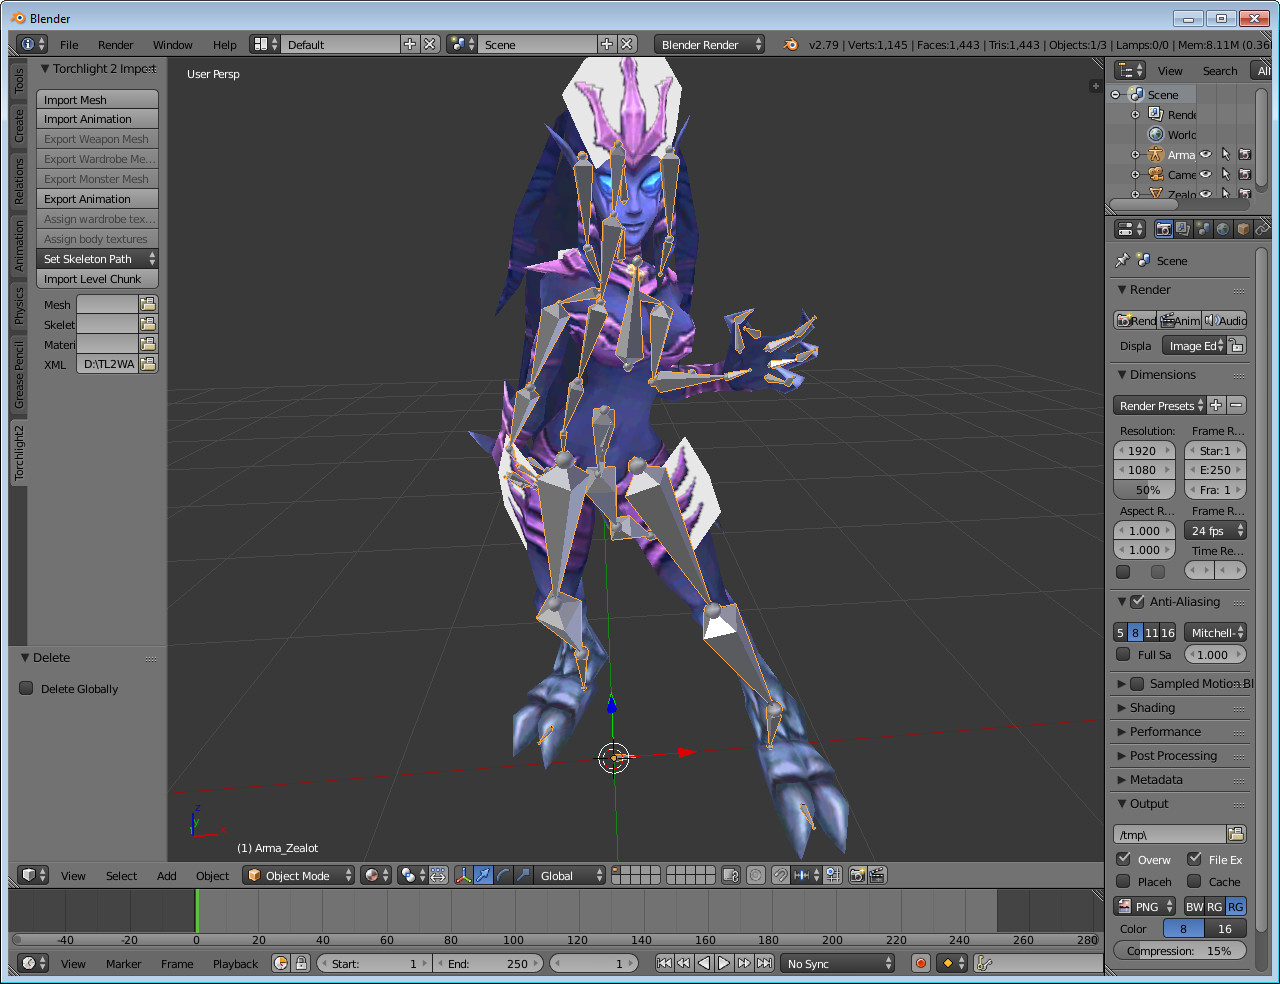
Task: Toggle the File Extensions checkbox
Action: click(x=1194, y=859)
